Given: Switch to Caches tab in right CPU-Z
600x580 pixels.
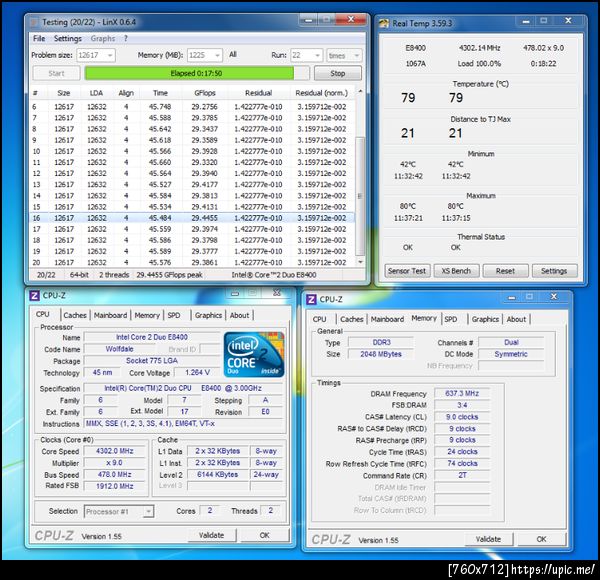Looking at the screenshot, I should point(352,319).
